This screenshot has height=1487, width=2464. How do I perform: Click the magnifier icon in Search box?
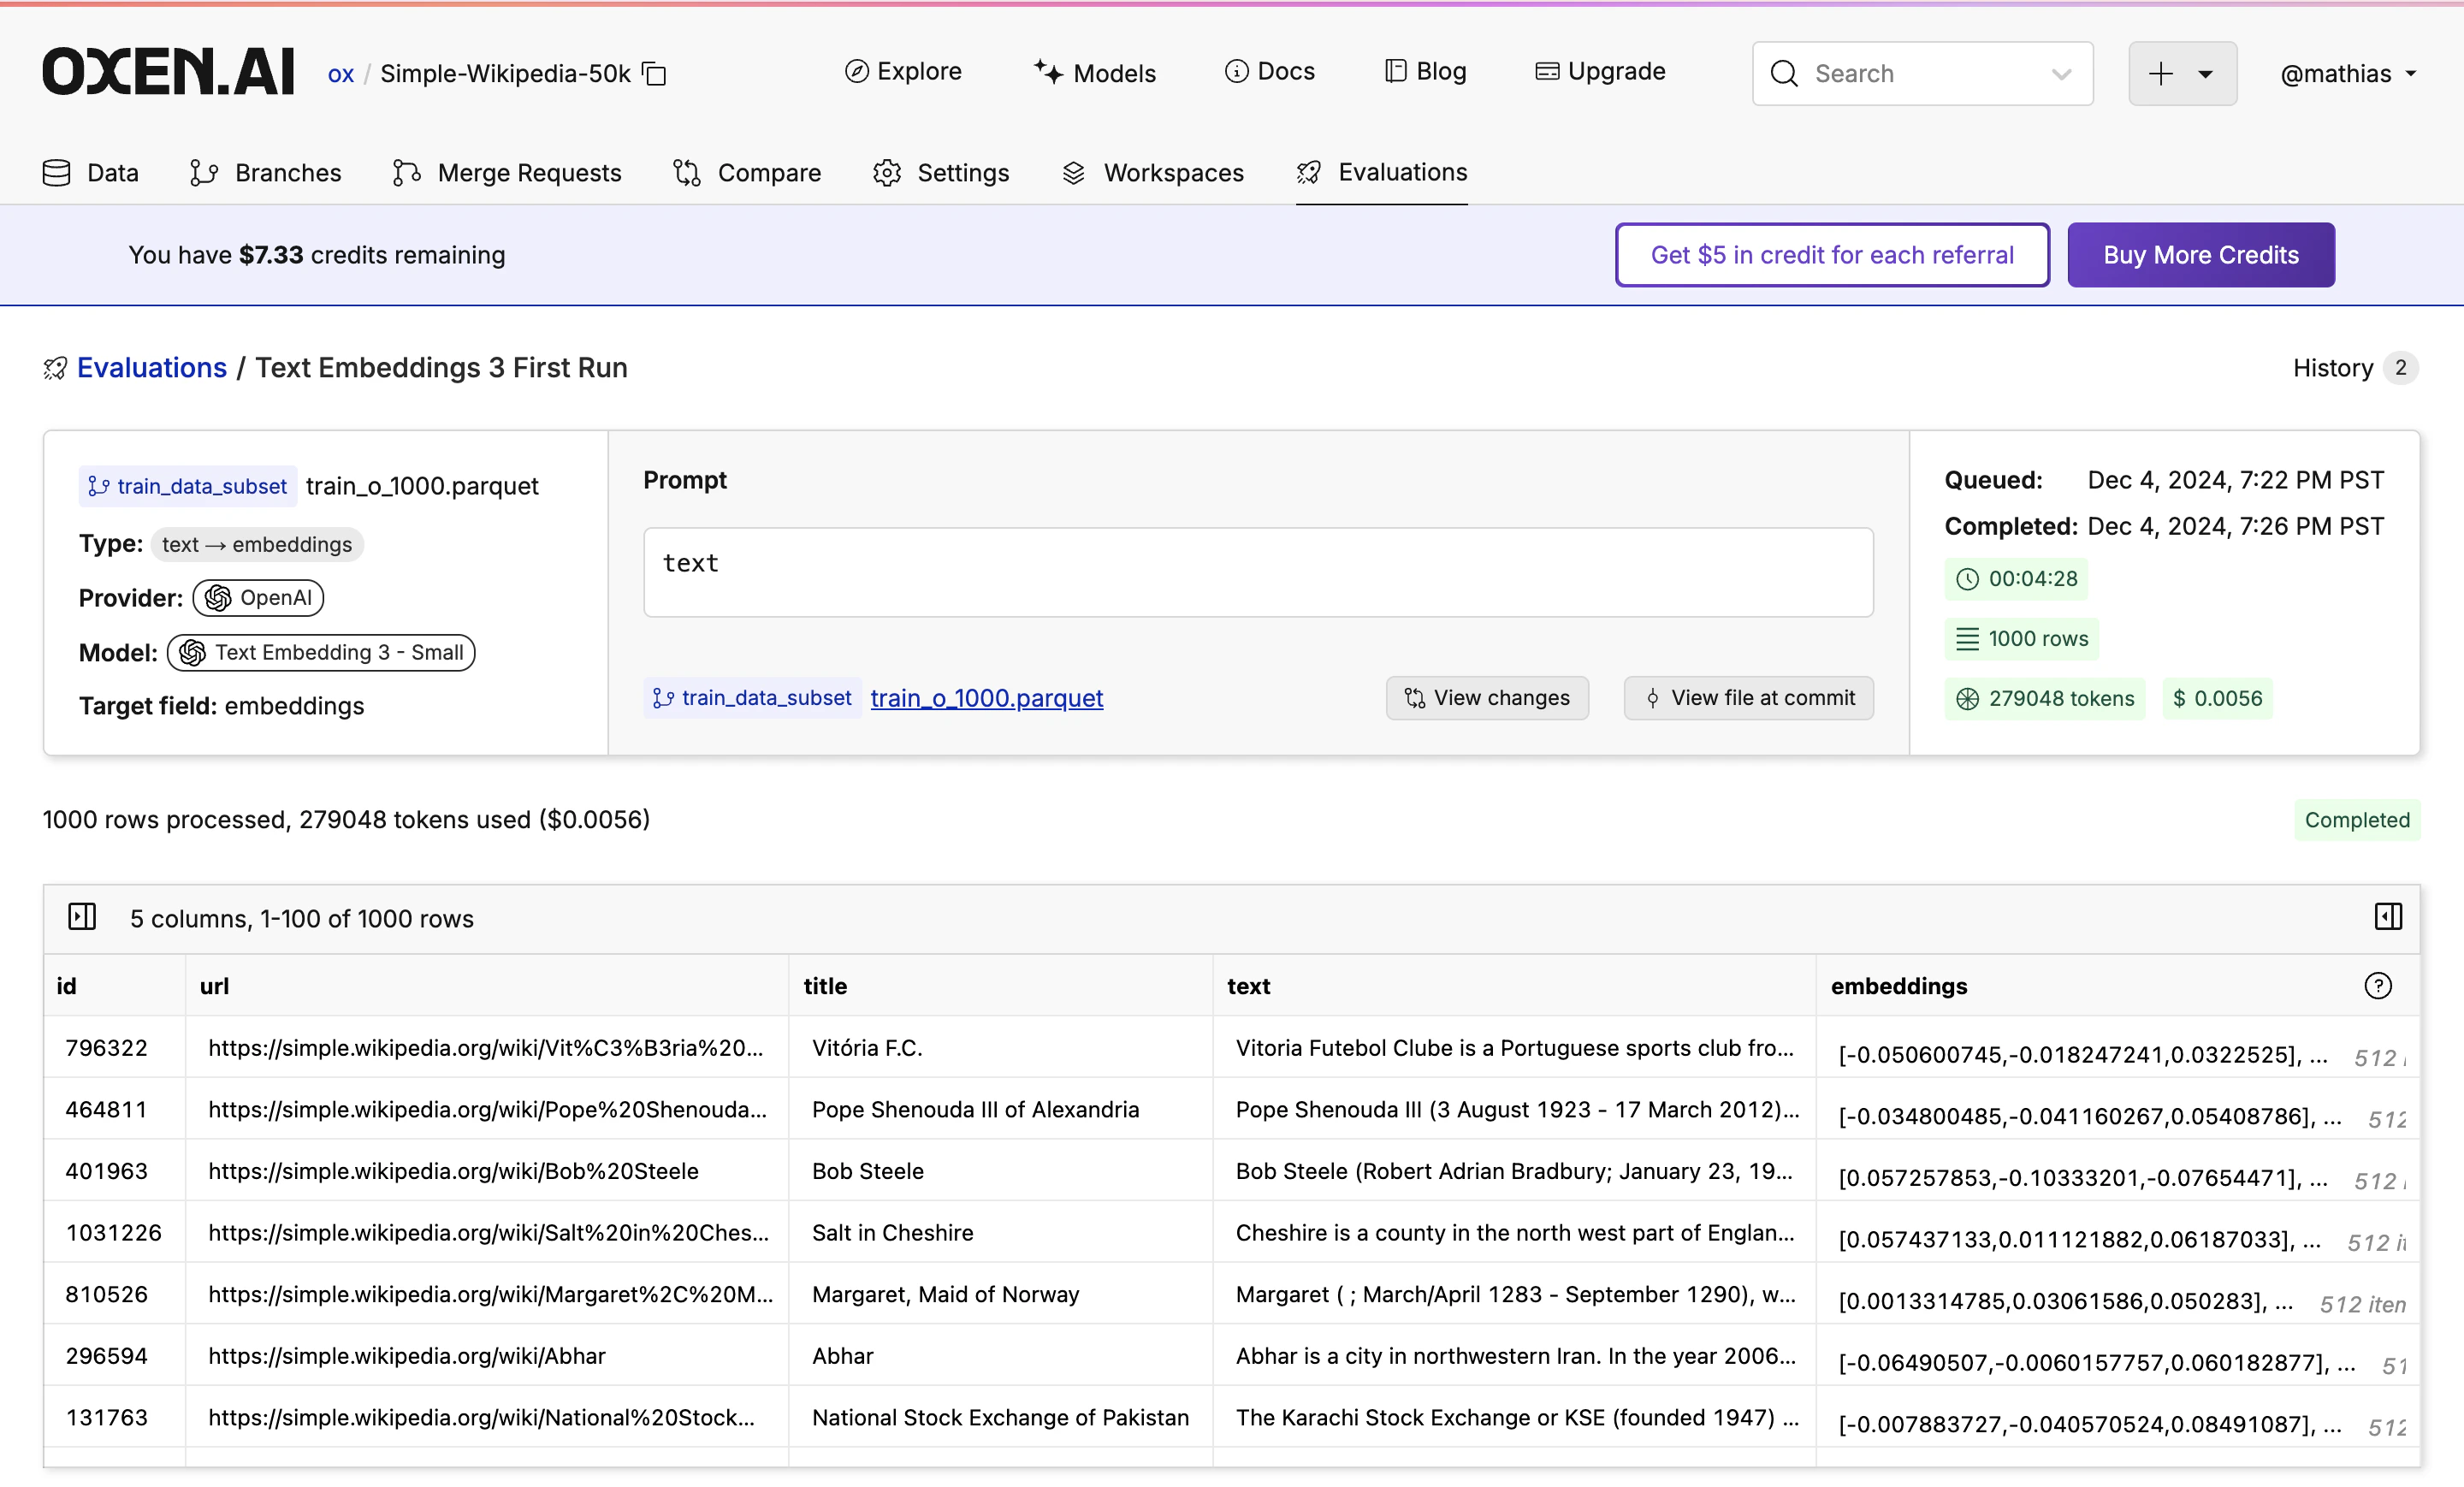[x=1784, y=74]
